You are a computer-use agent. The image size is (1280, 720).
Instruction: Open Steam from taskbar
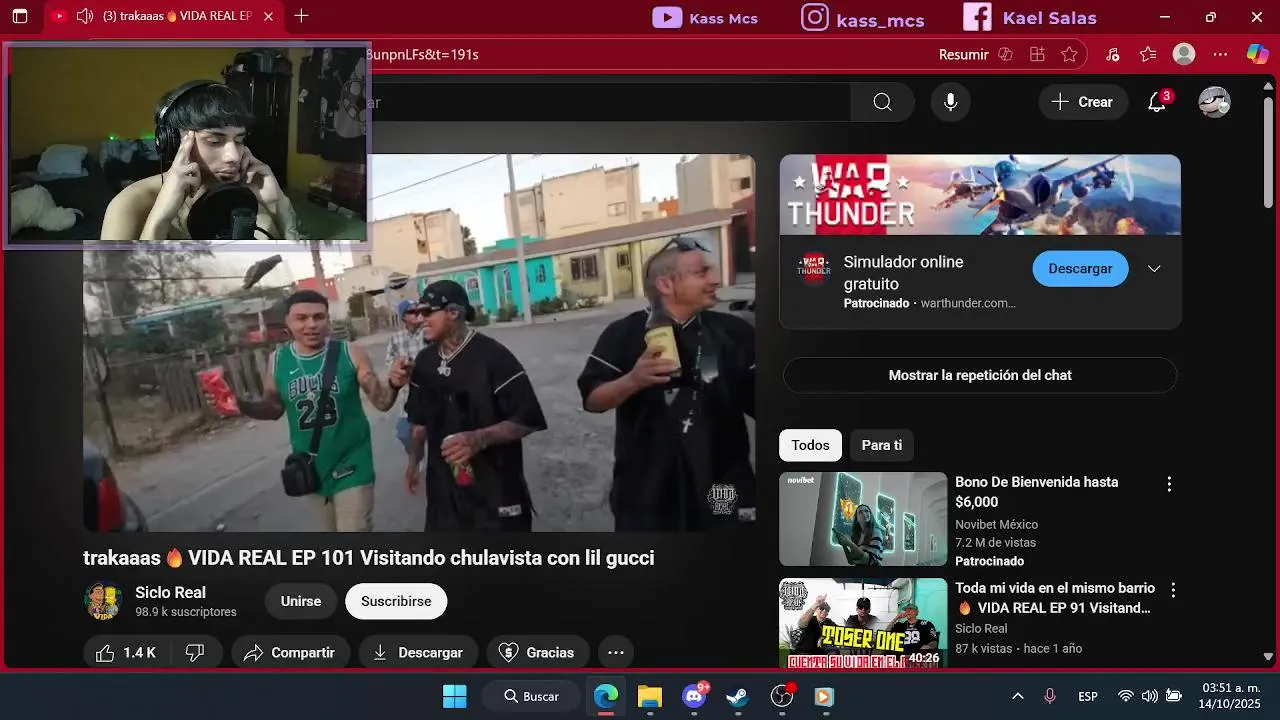[x=738, y=696]
